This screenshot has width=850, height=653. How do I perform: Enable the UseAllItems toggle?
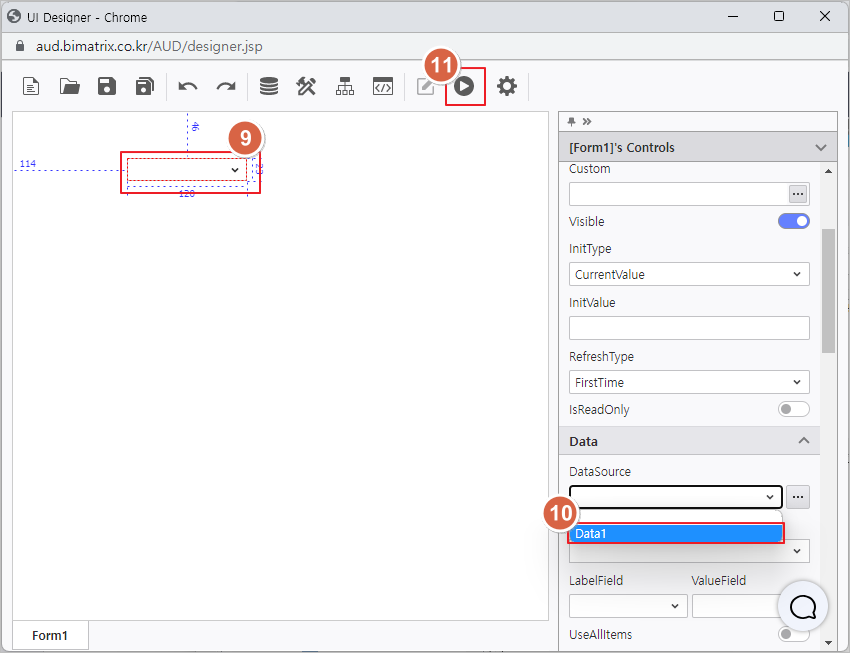click(x=793, y=634)
